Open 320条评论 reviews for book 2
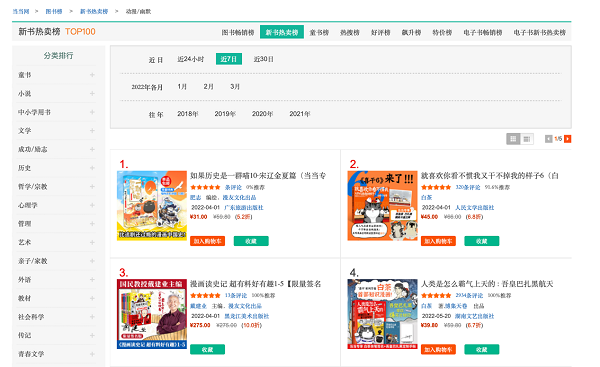The width and height of the screenshot is (600, 367). click(x=468, y=187)
